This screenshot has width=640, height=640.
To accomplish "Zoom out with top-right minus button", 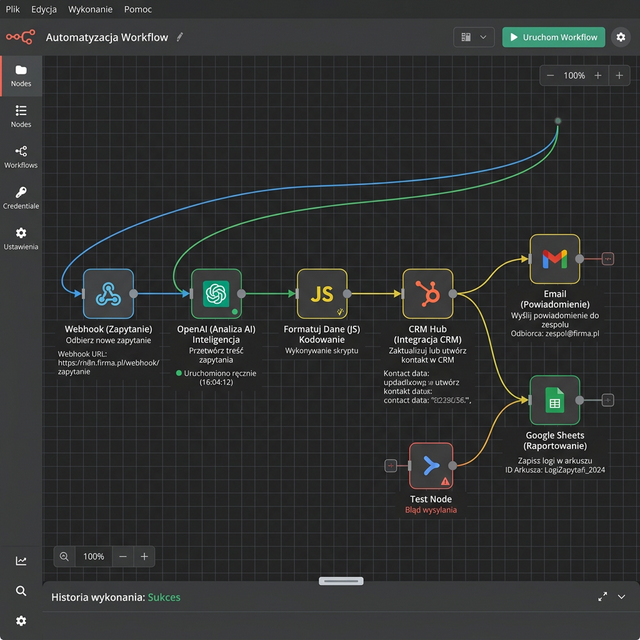I will [550, 76].
